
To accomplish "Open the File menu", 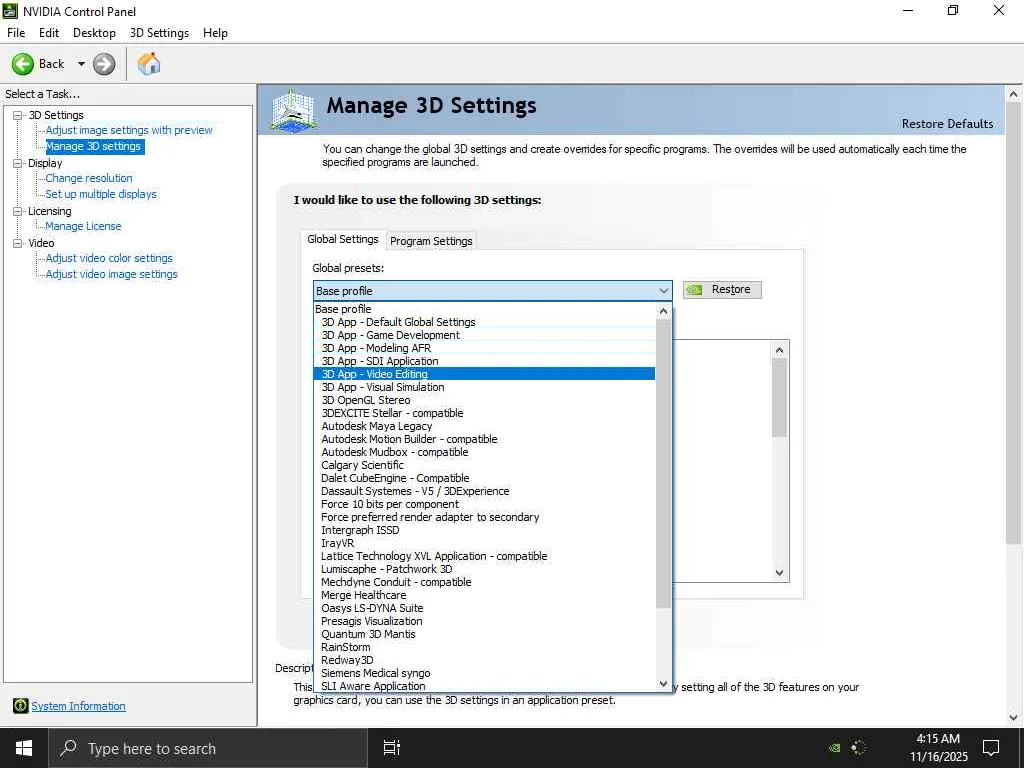I will pos(16,33).
